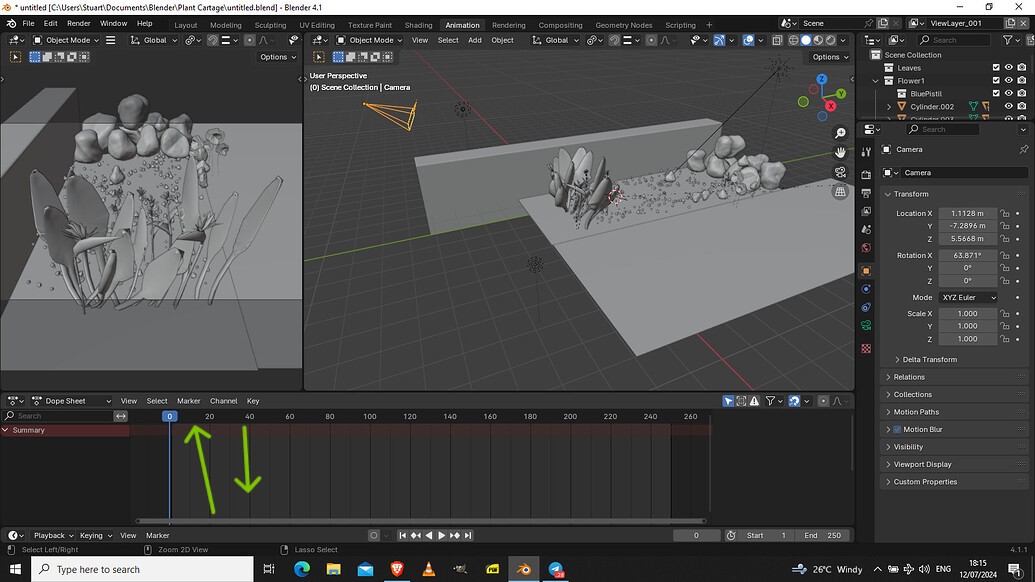
Task: Open the Dope Sheet mode dropdown
Action: click(71, 401)
